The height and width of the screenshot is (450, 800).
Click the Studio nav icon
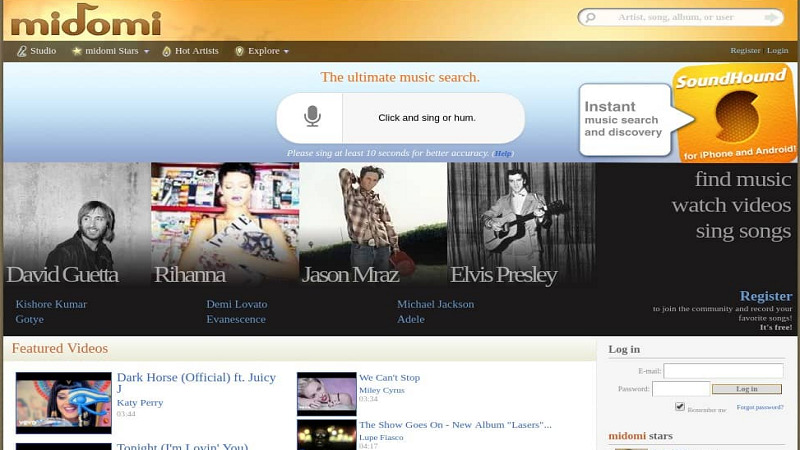[x=22, y=51]
